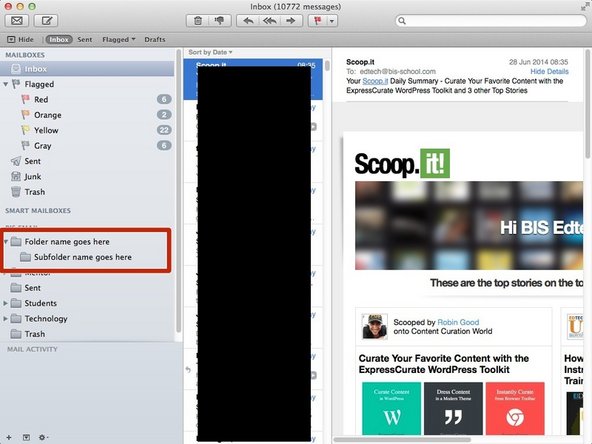Select Inbox mailbox in sidebar
592x444 pixels.
pyautogui.click(x=88, y=69)
